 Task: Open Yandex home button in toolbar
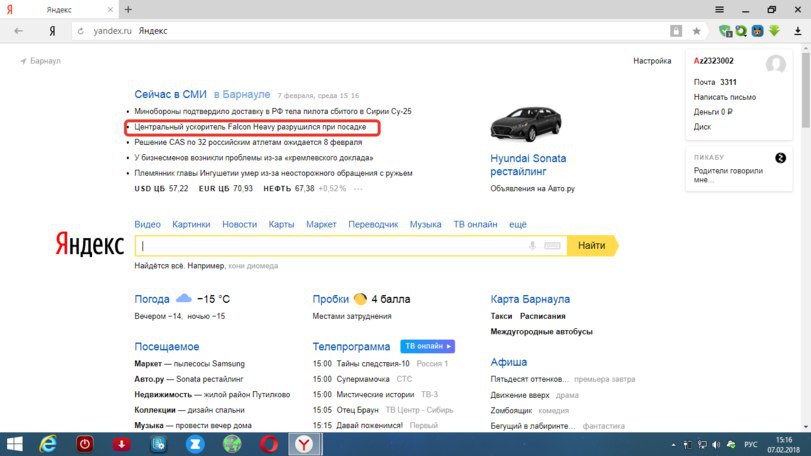click(x=52, y=31)
